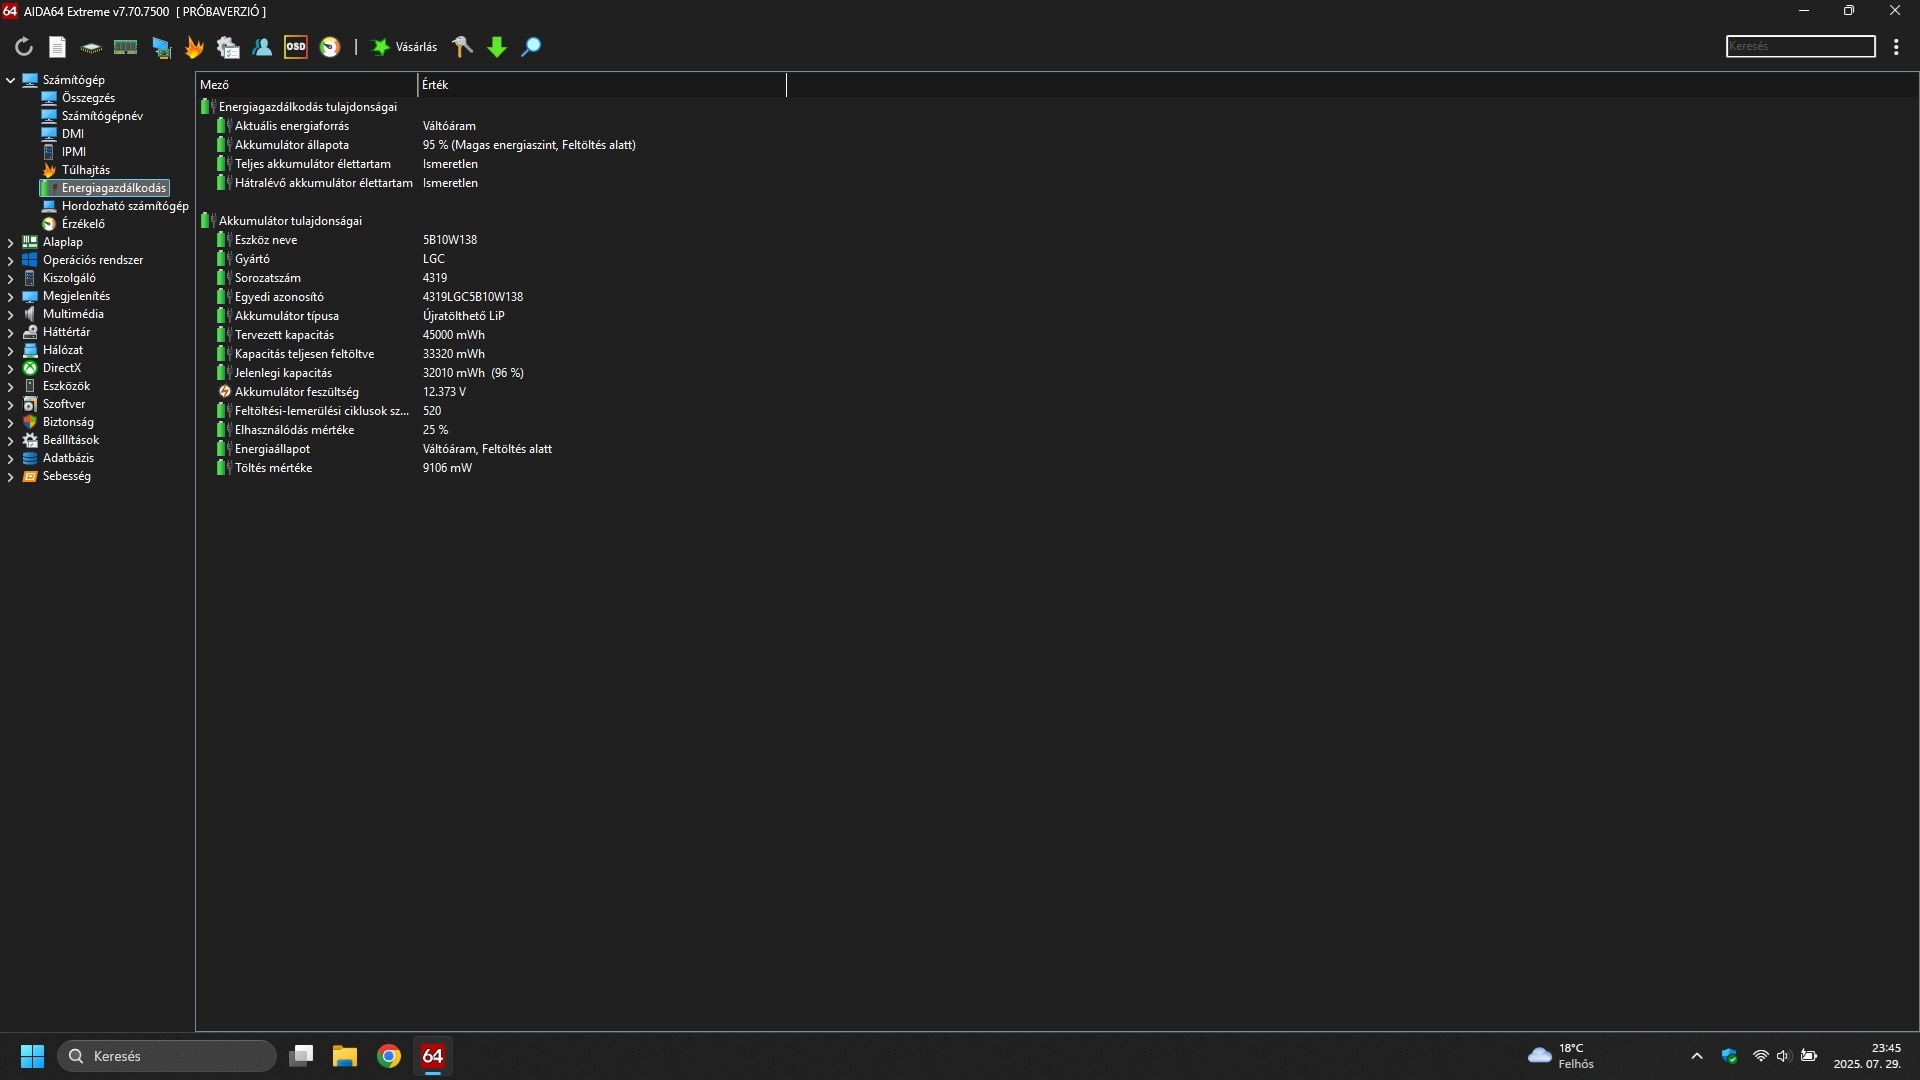Expand the Multimédia node
The image size is (1920, 1080).
(10, 314)
